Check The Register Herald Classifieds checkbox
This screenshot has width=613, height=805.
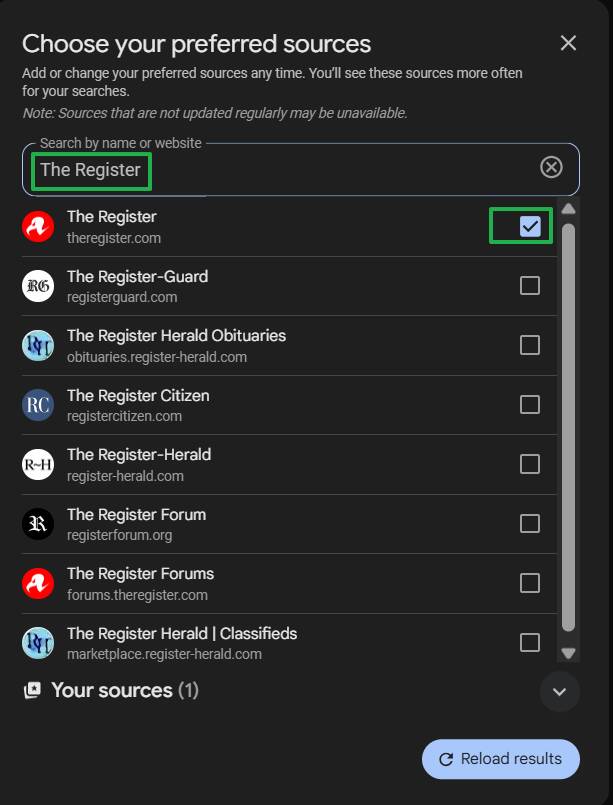[530, 643]
